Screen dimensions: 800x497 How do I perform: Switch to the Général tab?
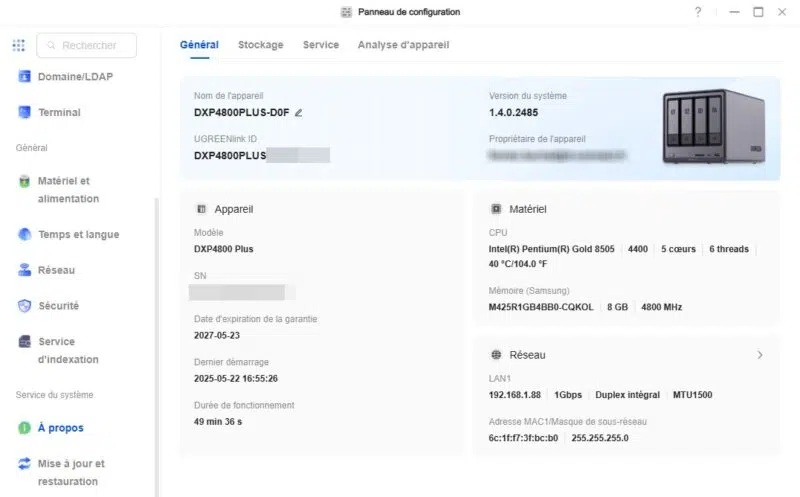(x=199, y=45)
